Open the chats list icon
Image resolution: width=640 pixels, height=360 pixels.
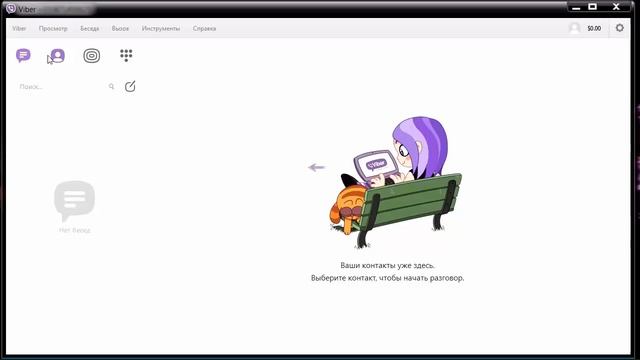[x=23, y=55]
